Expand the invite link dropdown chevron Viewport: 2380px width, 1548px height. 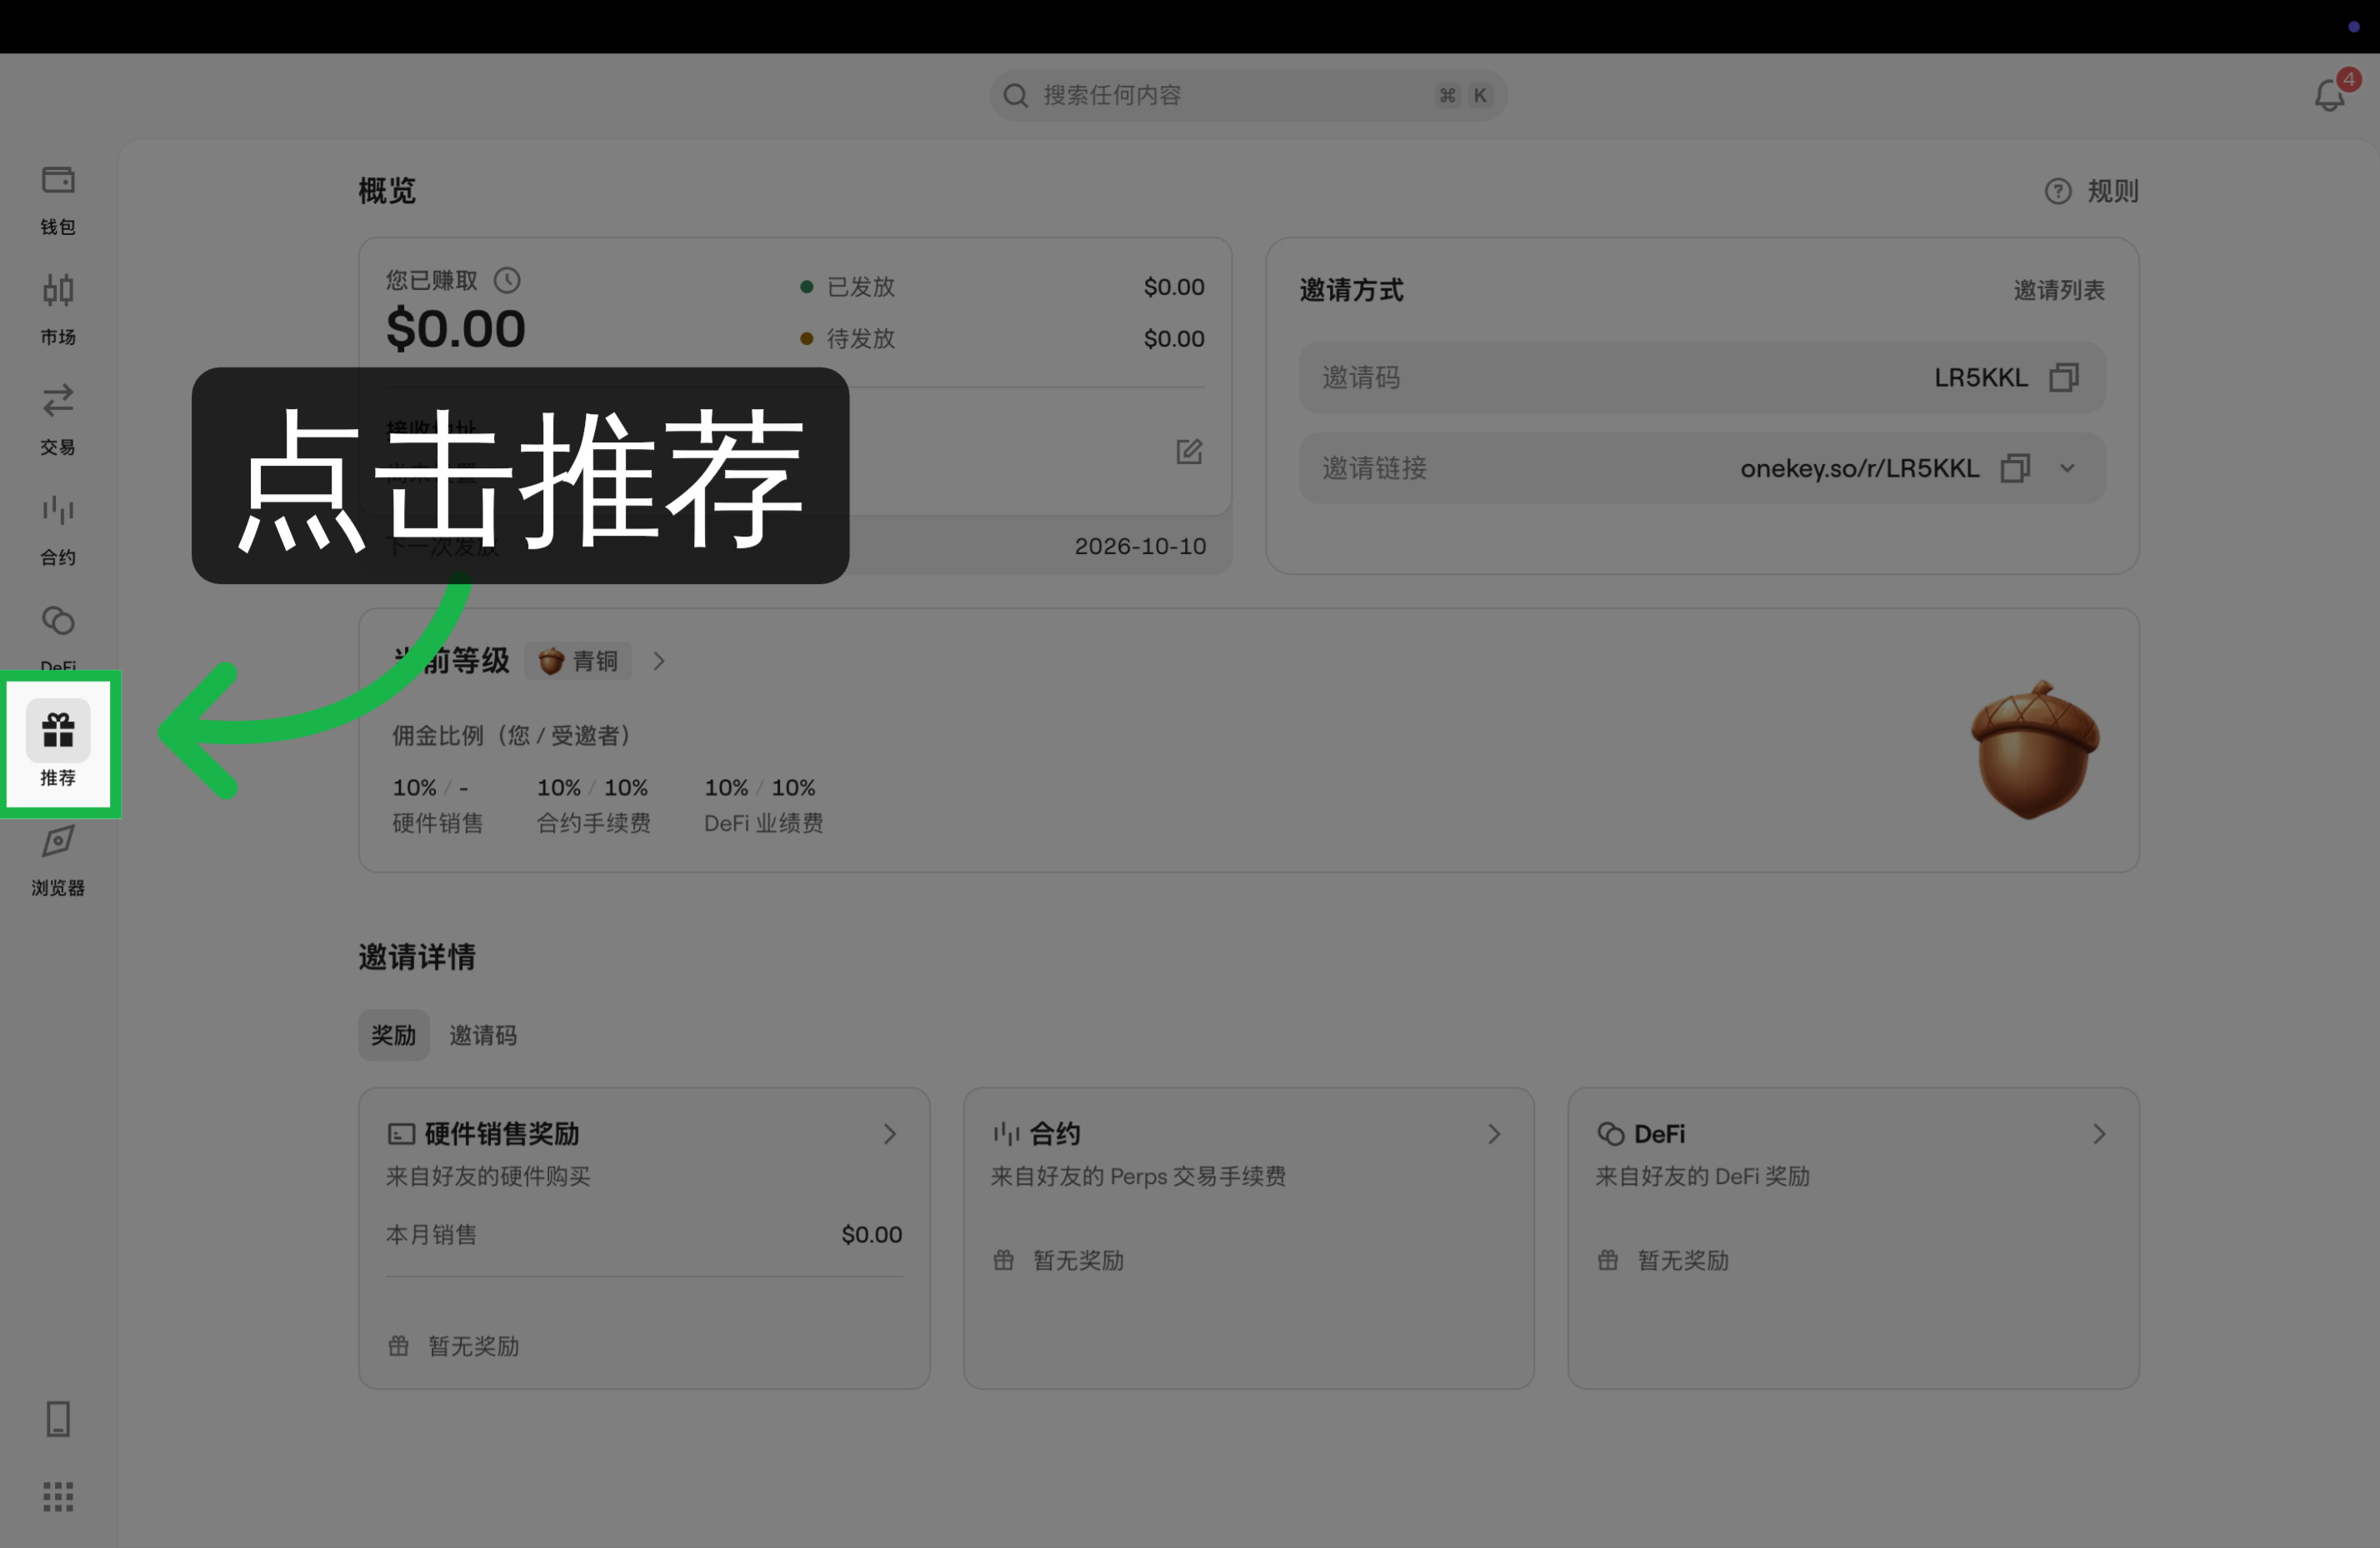point(2068,468)
